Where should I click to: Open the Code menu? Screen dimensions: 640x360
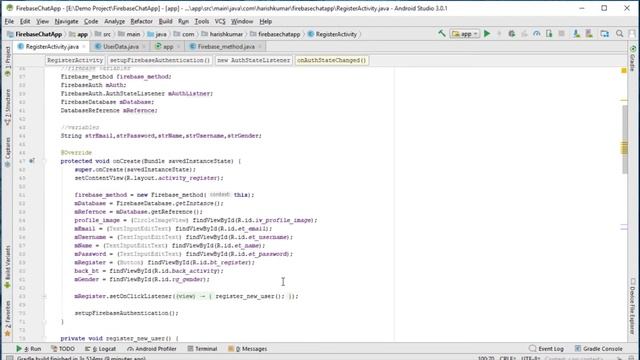tap(91, 21)
